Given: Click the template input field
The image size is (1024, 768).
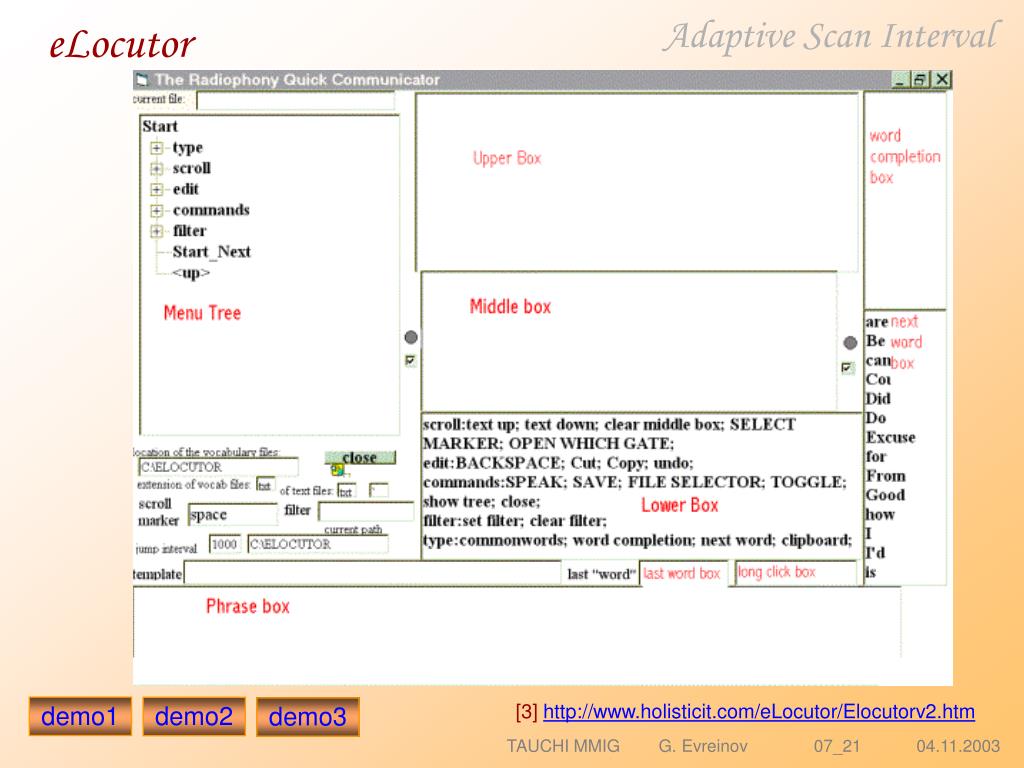Looking at the screenshot, I should pyautogui.click(x=372, y=573).
